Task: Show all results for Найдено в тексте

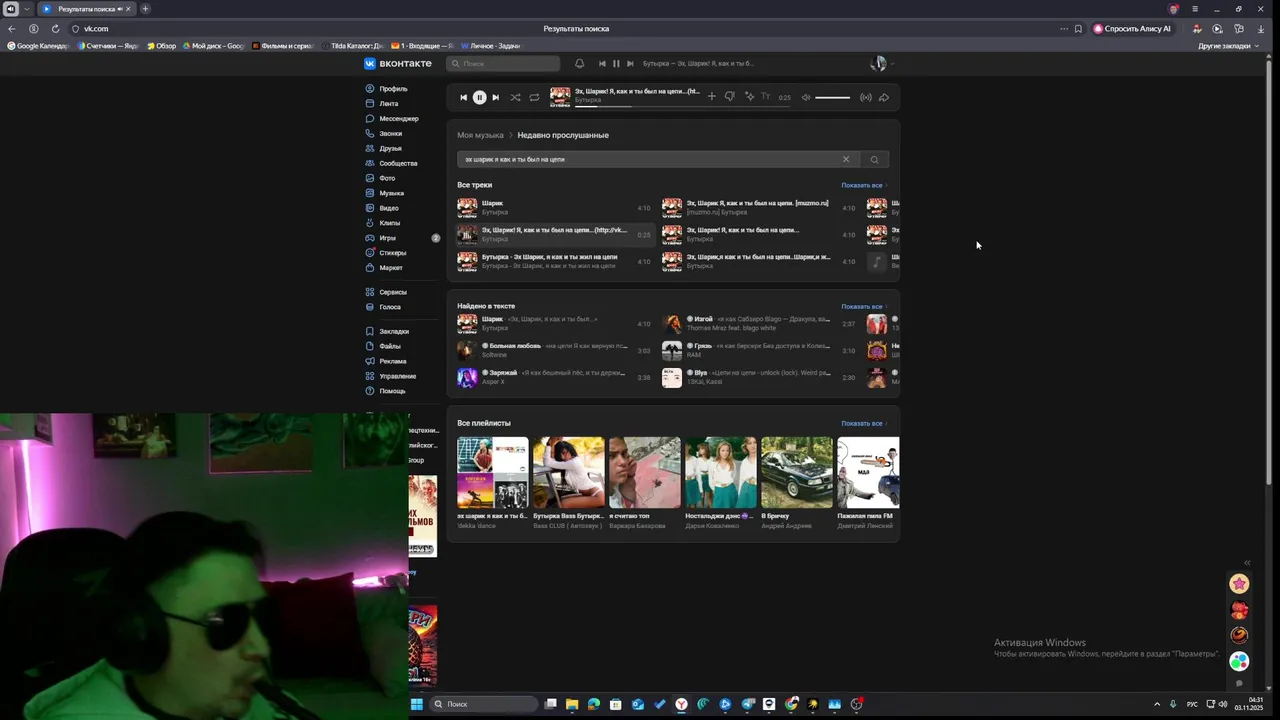Action: point(863,307)
